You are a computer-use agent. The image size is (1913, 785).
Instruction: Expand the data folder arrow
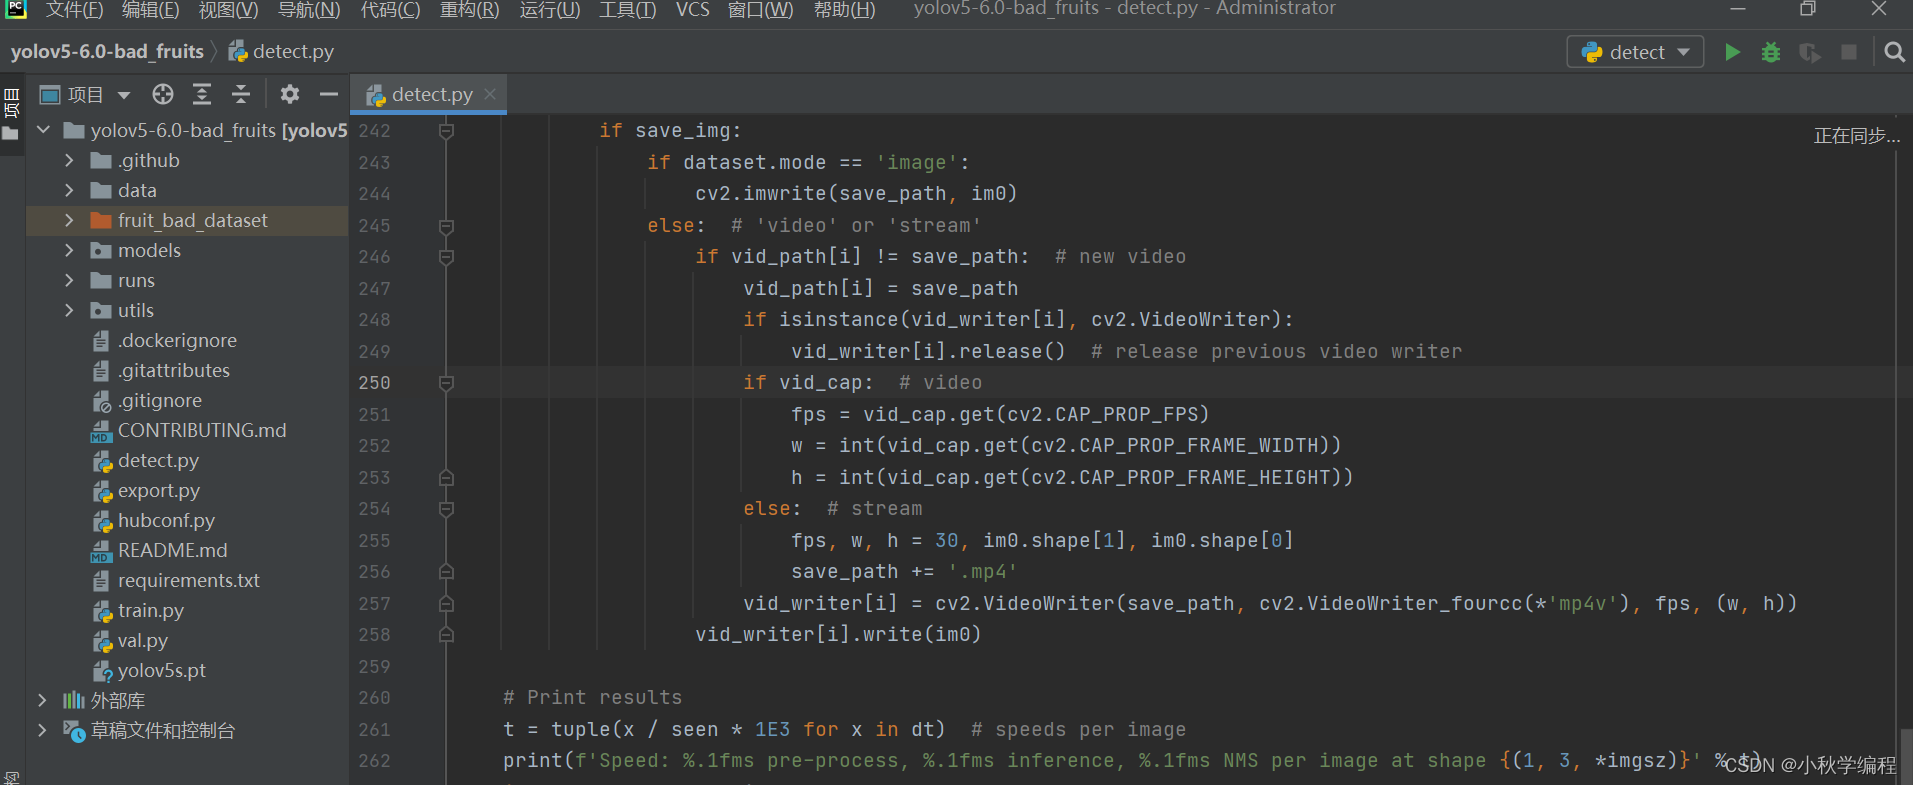click(x=69, y=190)
